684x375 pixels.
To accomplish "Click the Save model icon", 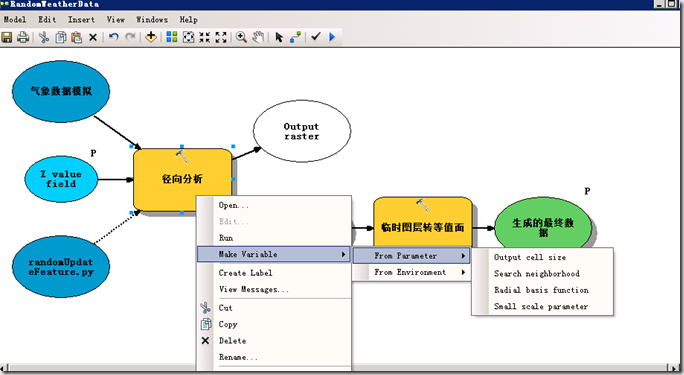I will [7, 37].
